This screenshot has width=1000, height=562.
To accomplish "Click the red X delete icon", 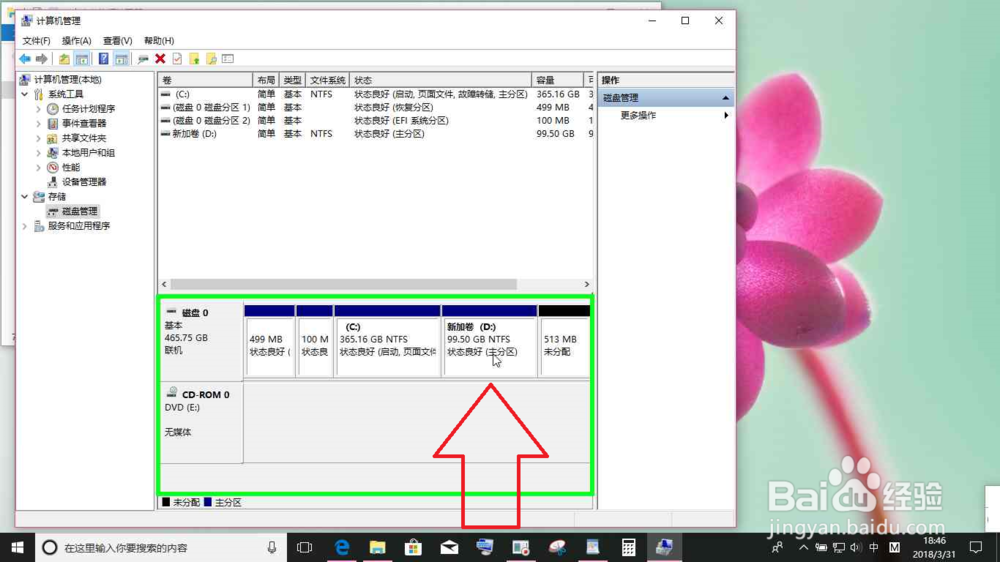I will [160, 59].
